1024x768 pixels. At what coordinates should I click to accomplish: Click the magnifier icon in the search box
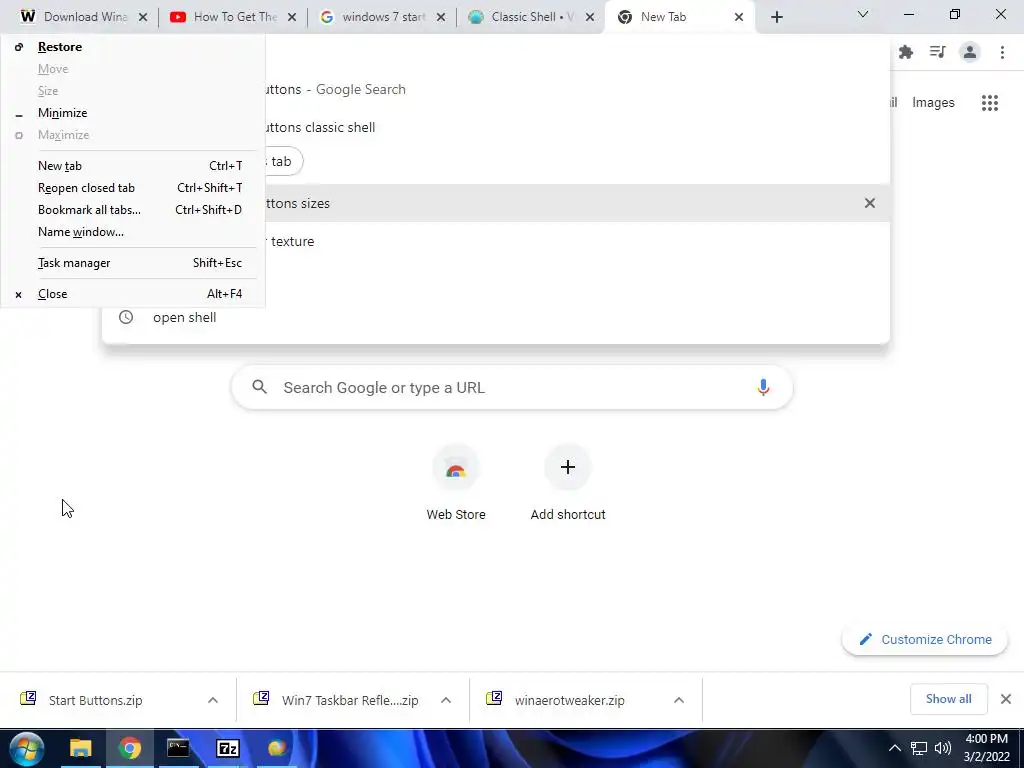(260, 387)
